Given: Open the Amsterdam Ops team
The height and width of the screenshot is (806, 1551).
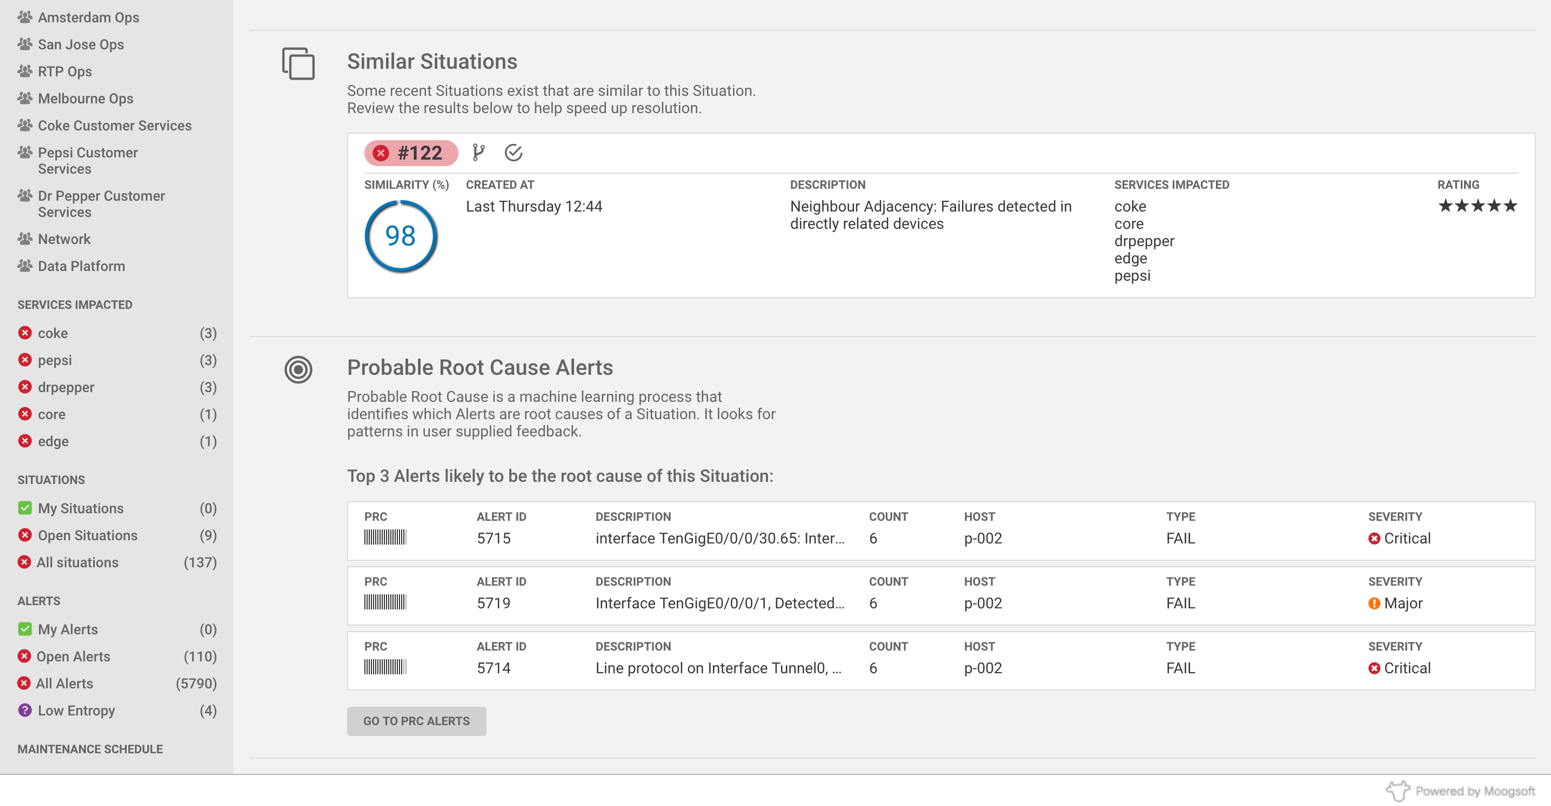Looking at the screenshot, I should (x=88, y=18).
